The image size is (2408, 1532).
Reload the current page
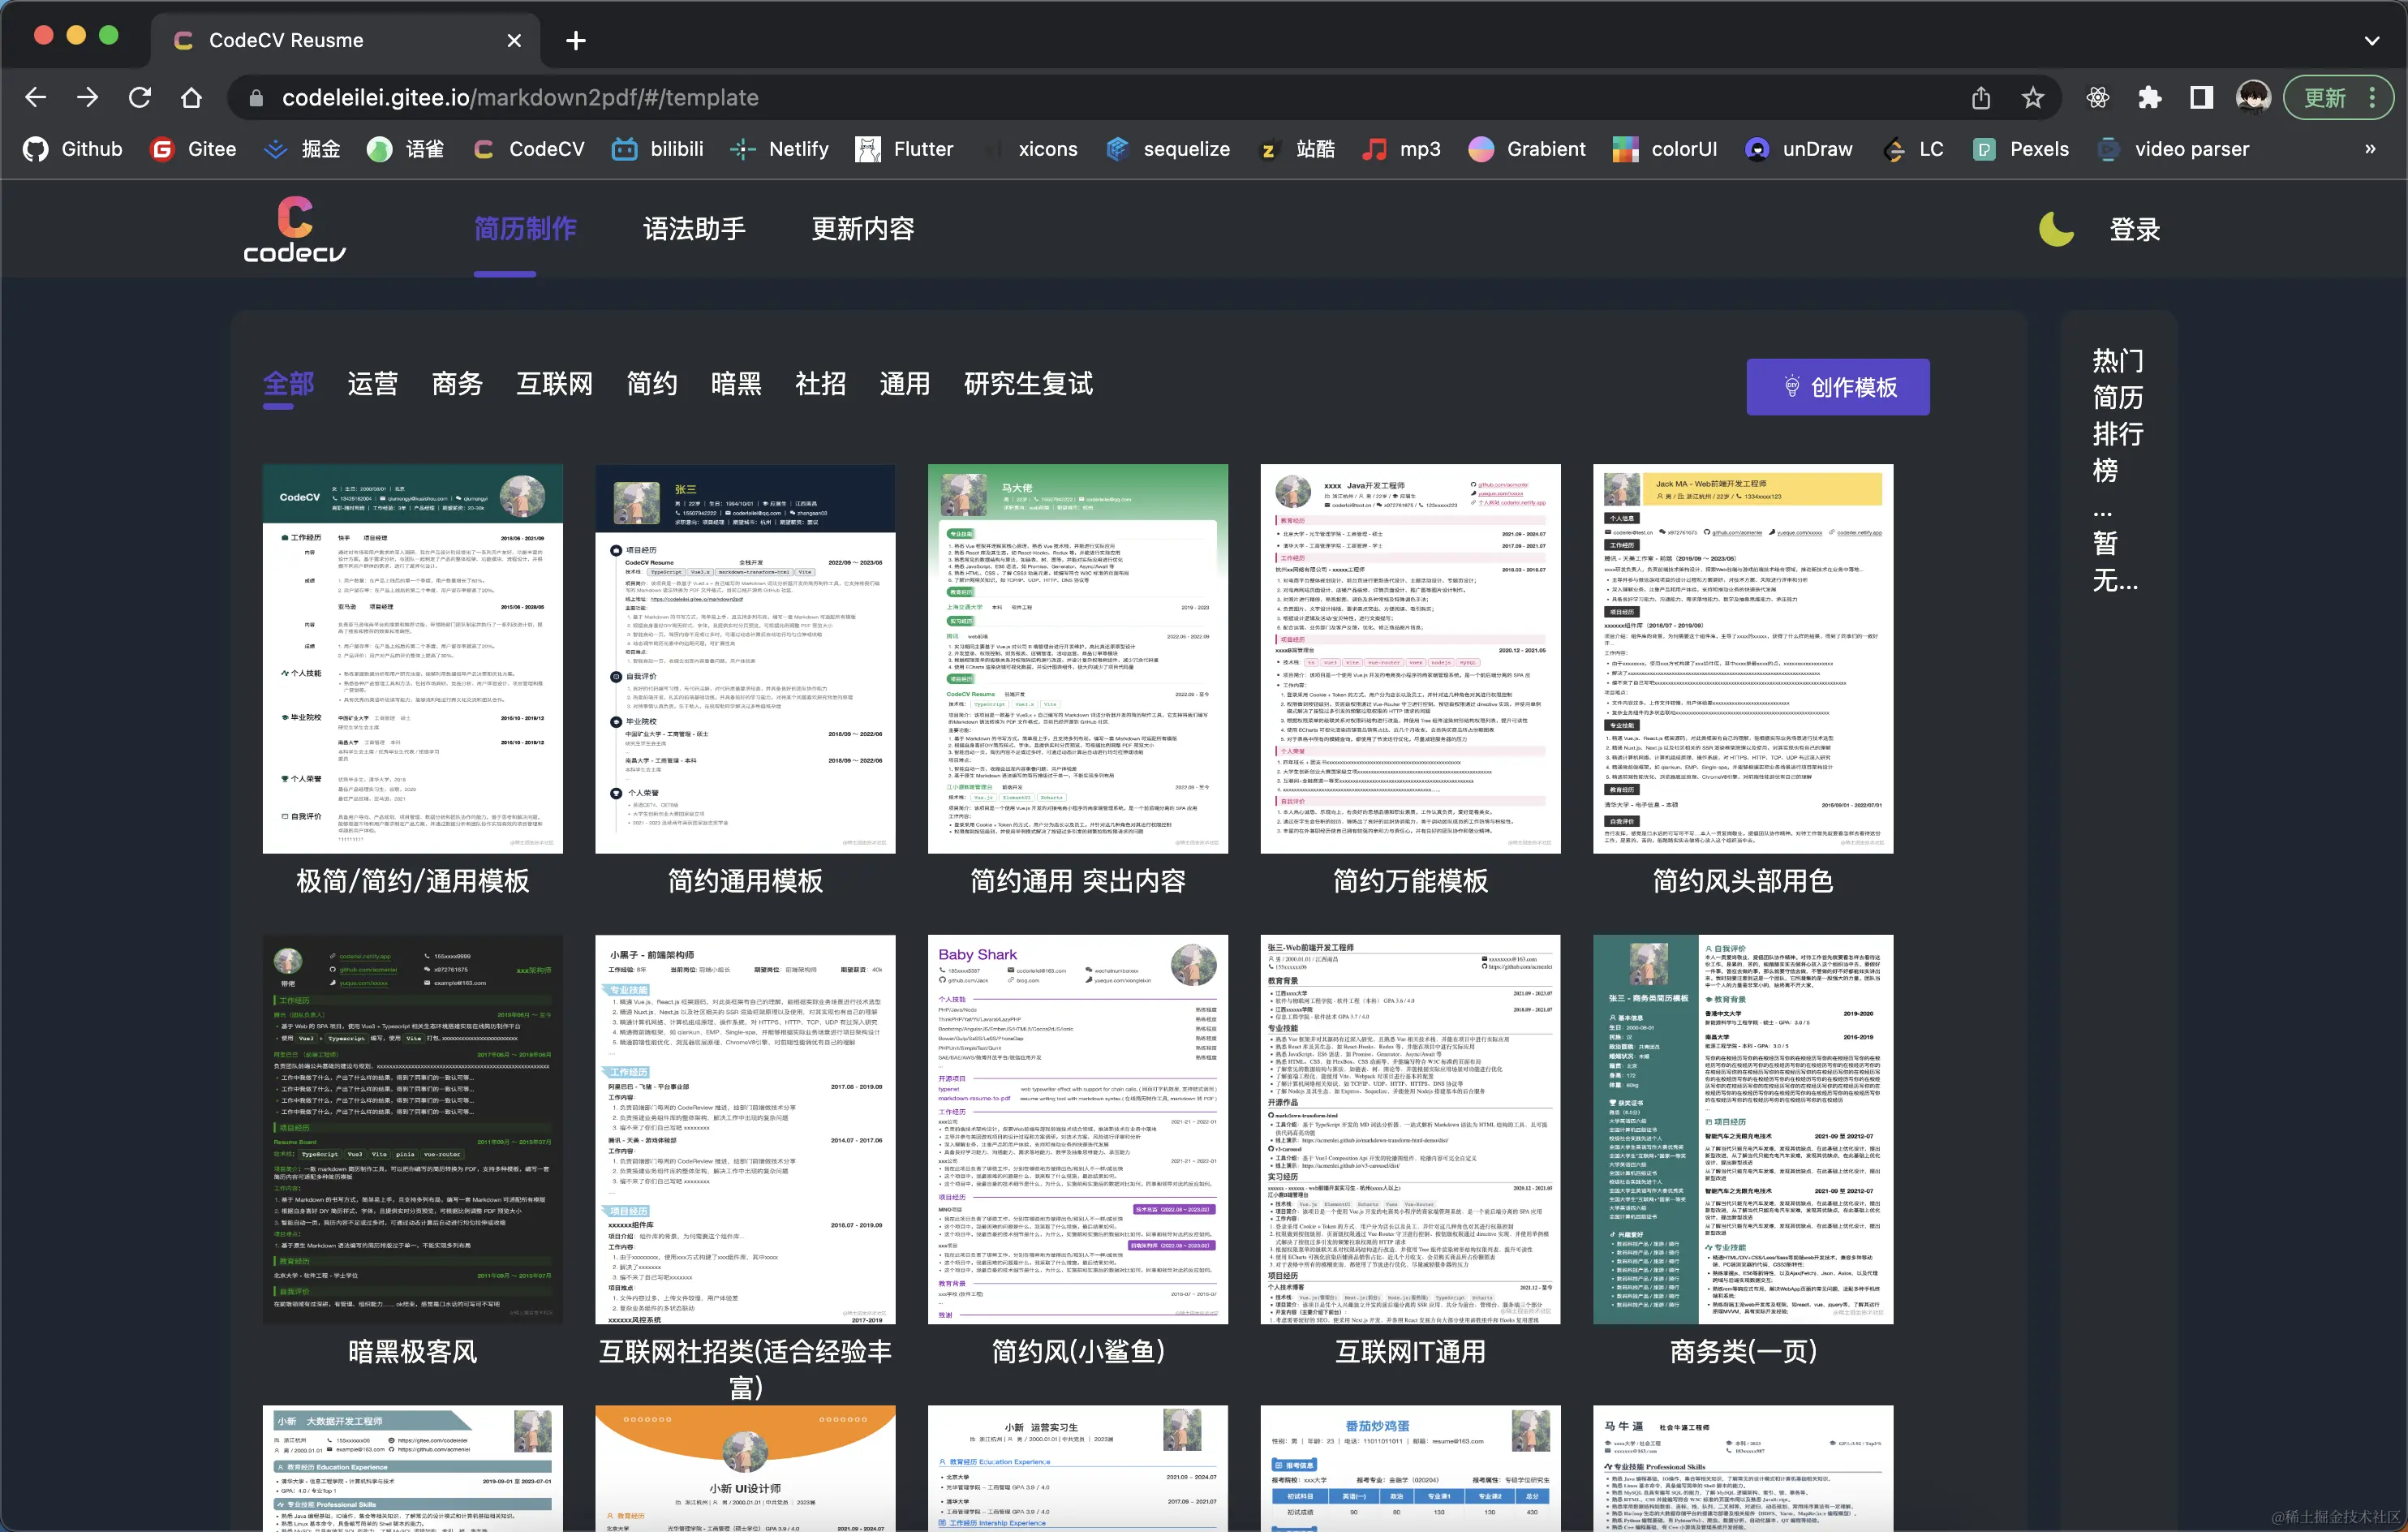click(x=140, y=98)
